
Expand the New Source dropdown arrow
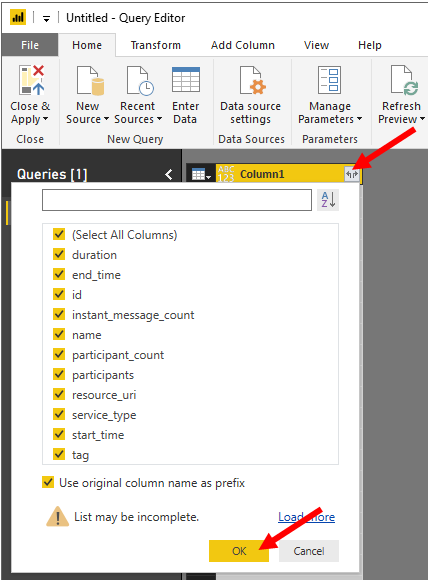[x=106, y=119]
